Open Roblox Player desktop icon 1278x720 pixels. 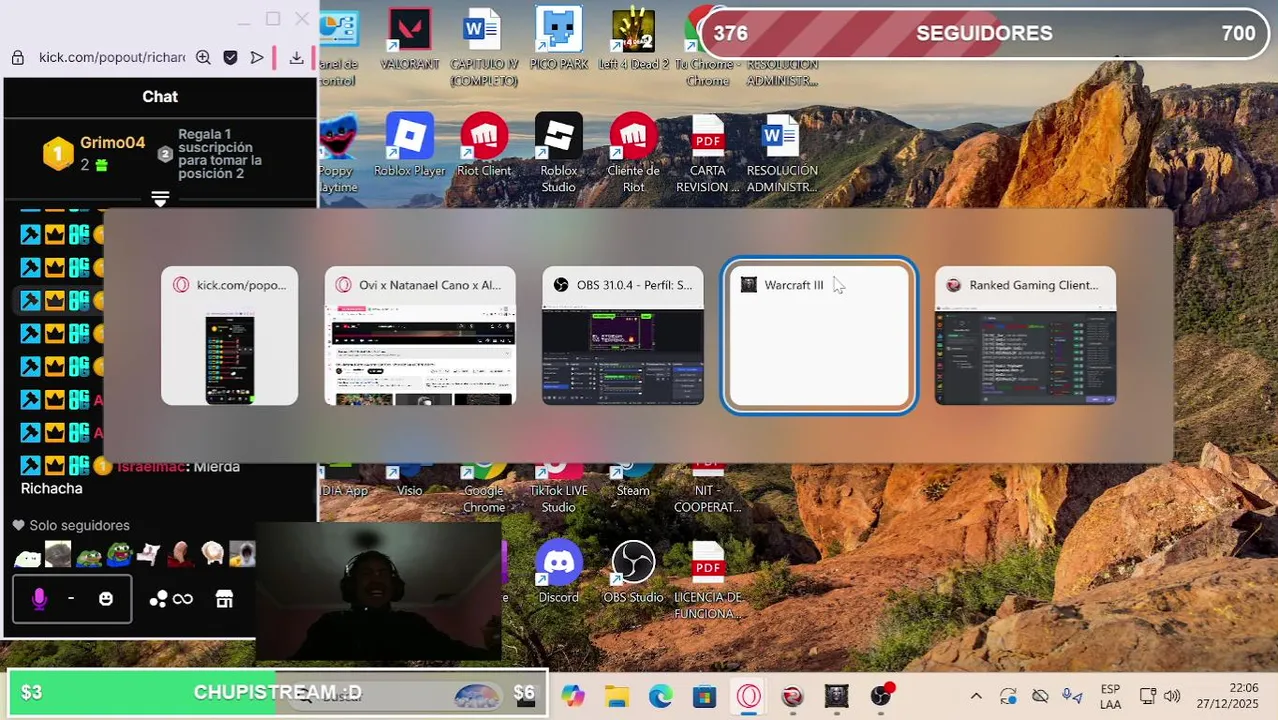[x=409, y=145]
